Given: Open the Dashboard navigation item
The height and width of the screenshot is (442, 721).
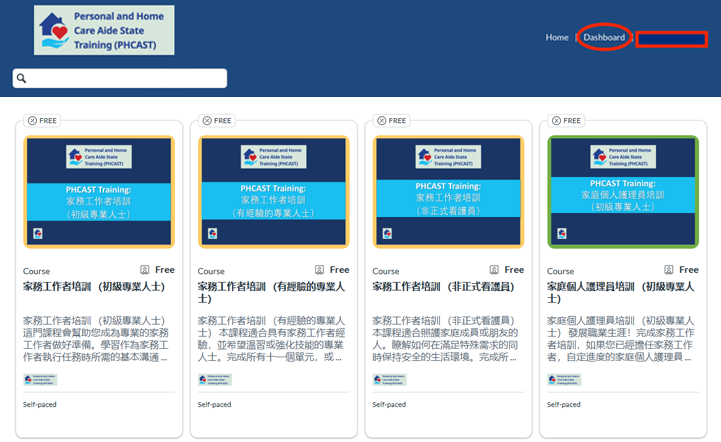Looking at the screenshot, I should click(604, 38).
